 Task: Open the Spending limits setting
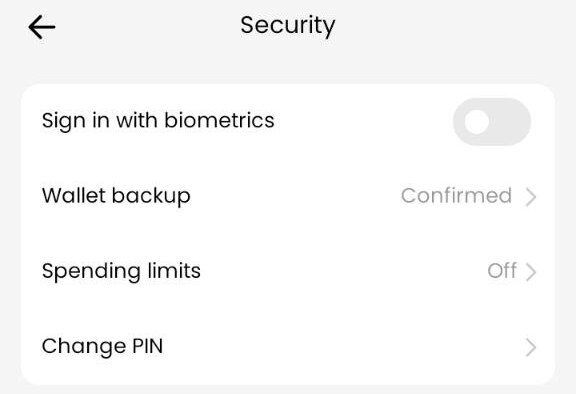tap(288, 271)
